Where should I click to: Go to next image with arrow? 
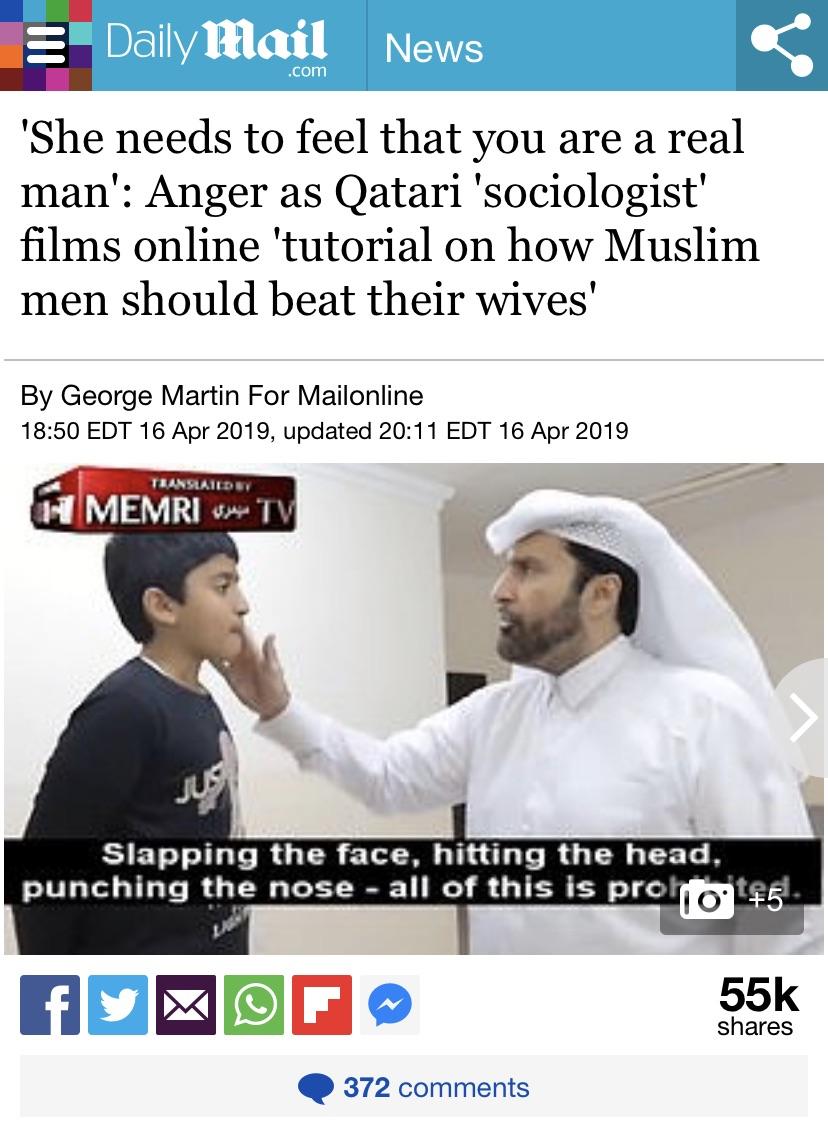(x=802, y=717)
